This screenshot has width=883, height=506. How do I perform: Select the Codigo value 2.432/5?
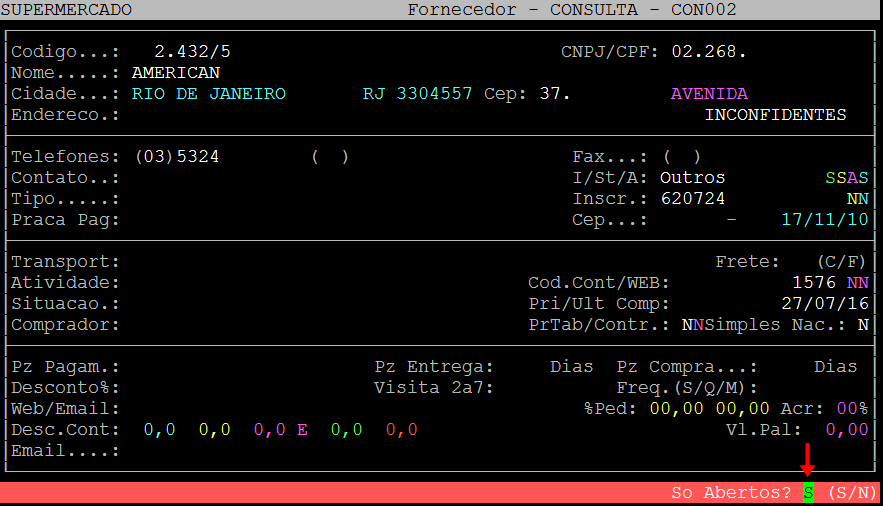pyautogui.click(x=192, y=51)
